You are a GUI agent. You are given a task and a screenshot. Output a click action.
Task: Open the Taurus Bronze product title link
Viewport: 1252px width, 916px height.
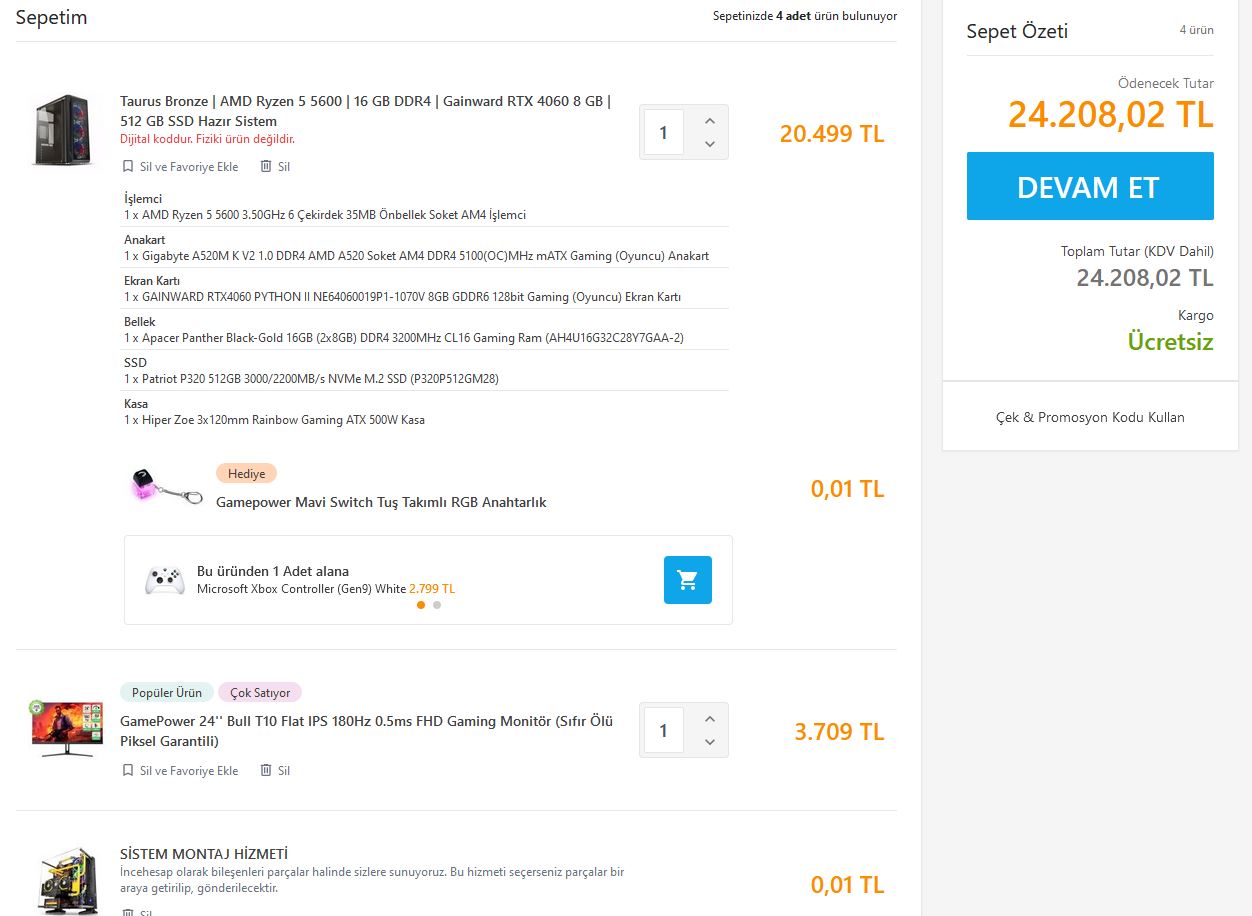[x=365, y=111]
